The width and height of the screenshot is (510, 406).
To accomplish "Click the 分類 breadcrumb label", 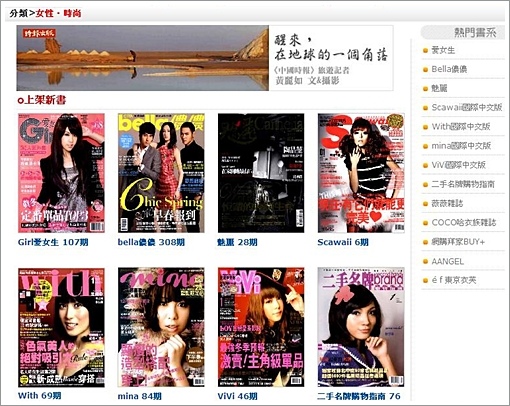I will coord(19,13).
